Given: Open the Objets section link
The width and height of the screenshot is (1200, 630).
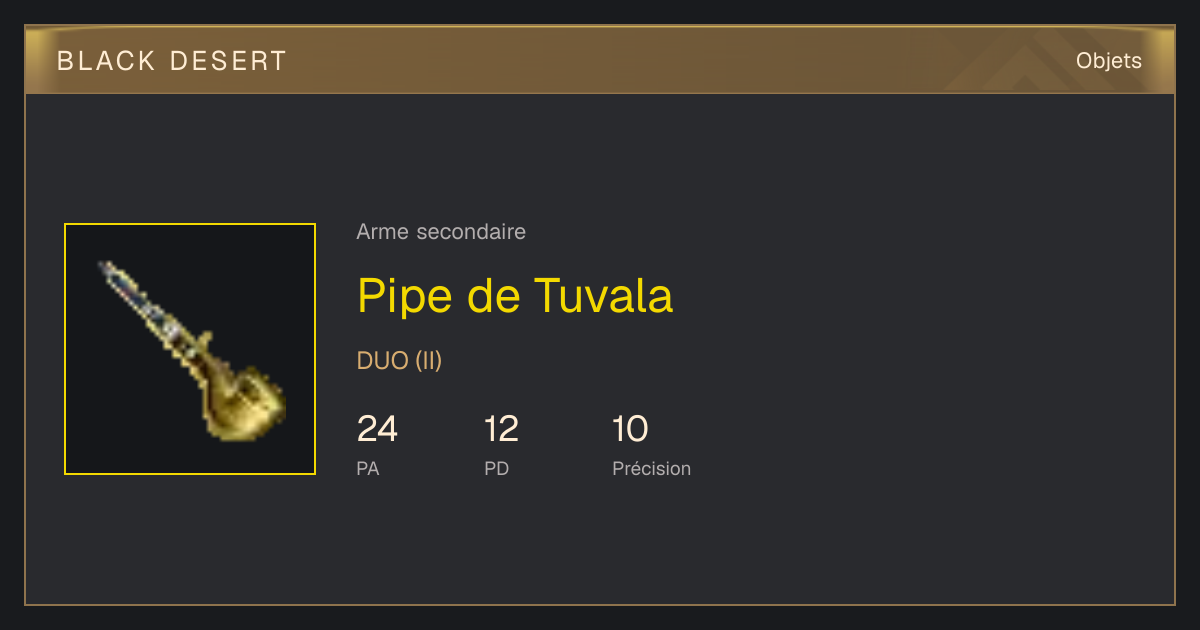Looking at the screenshot, I should click(1109, 61).
